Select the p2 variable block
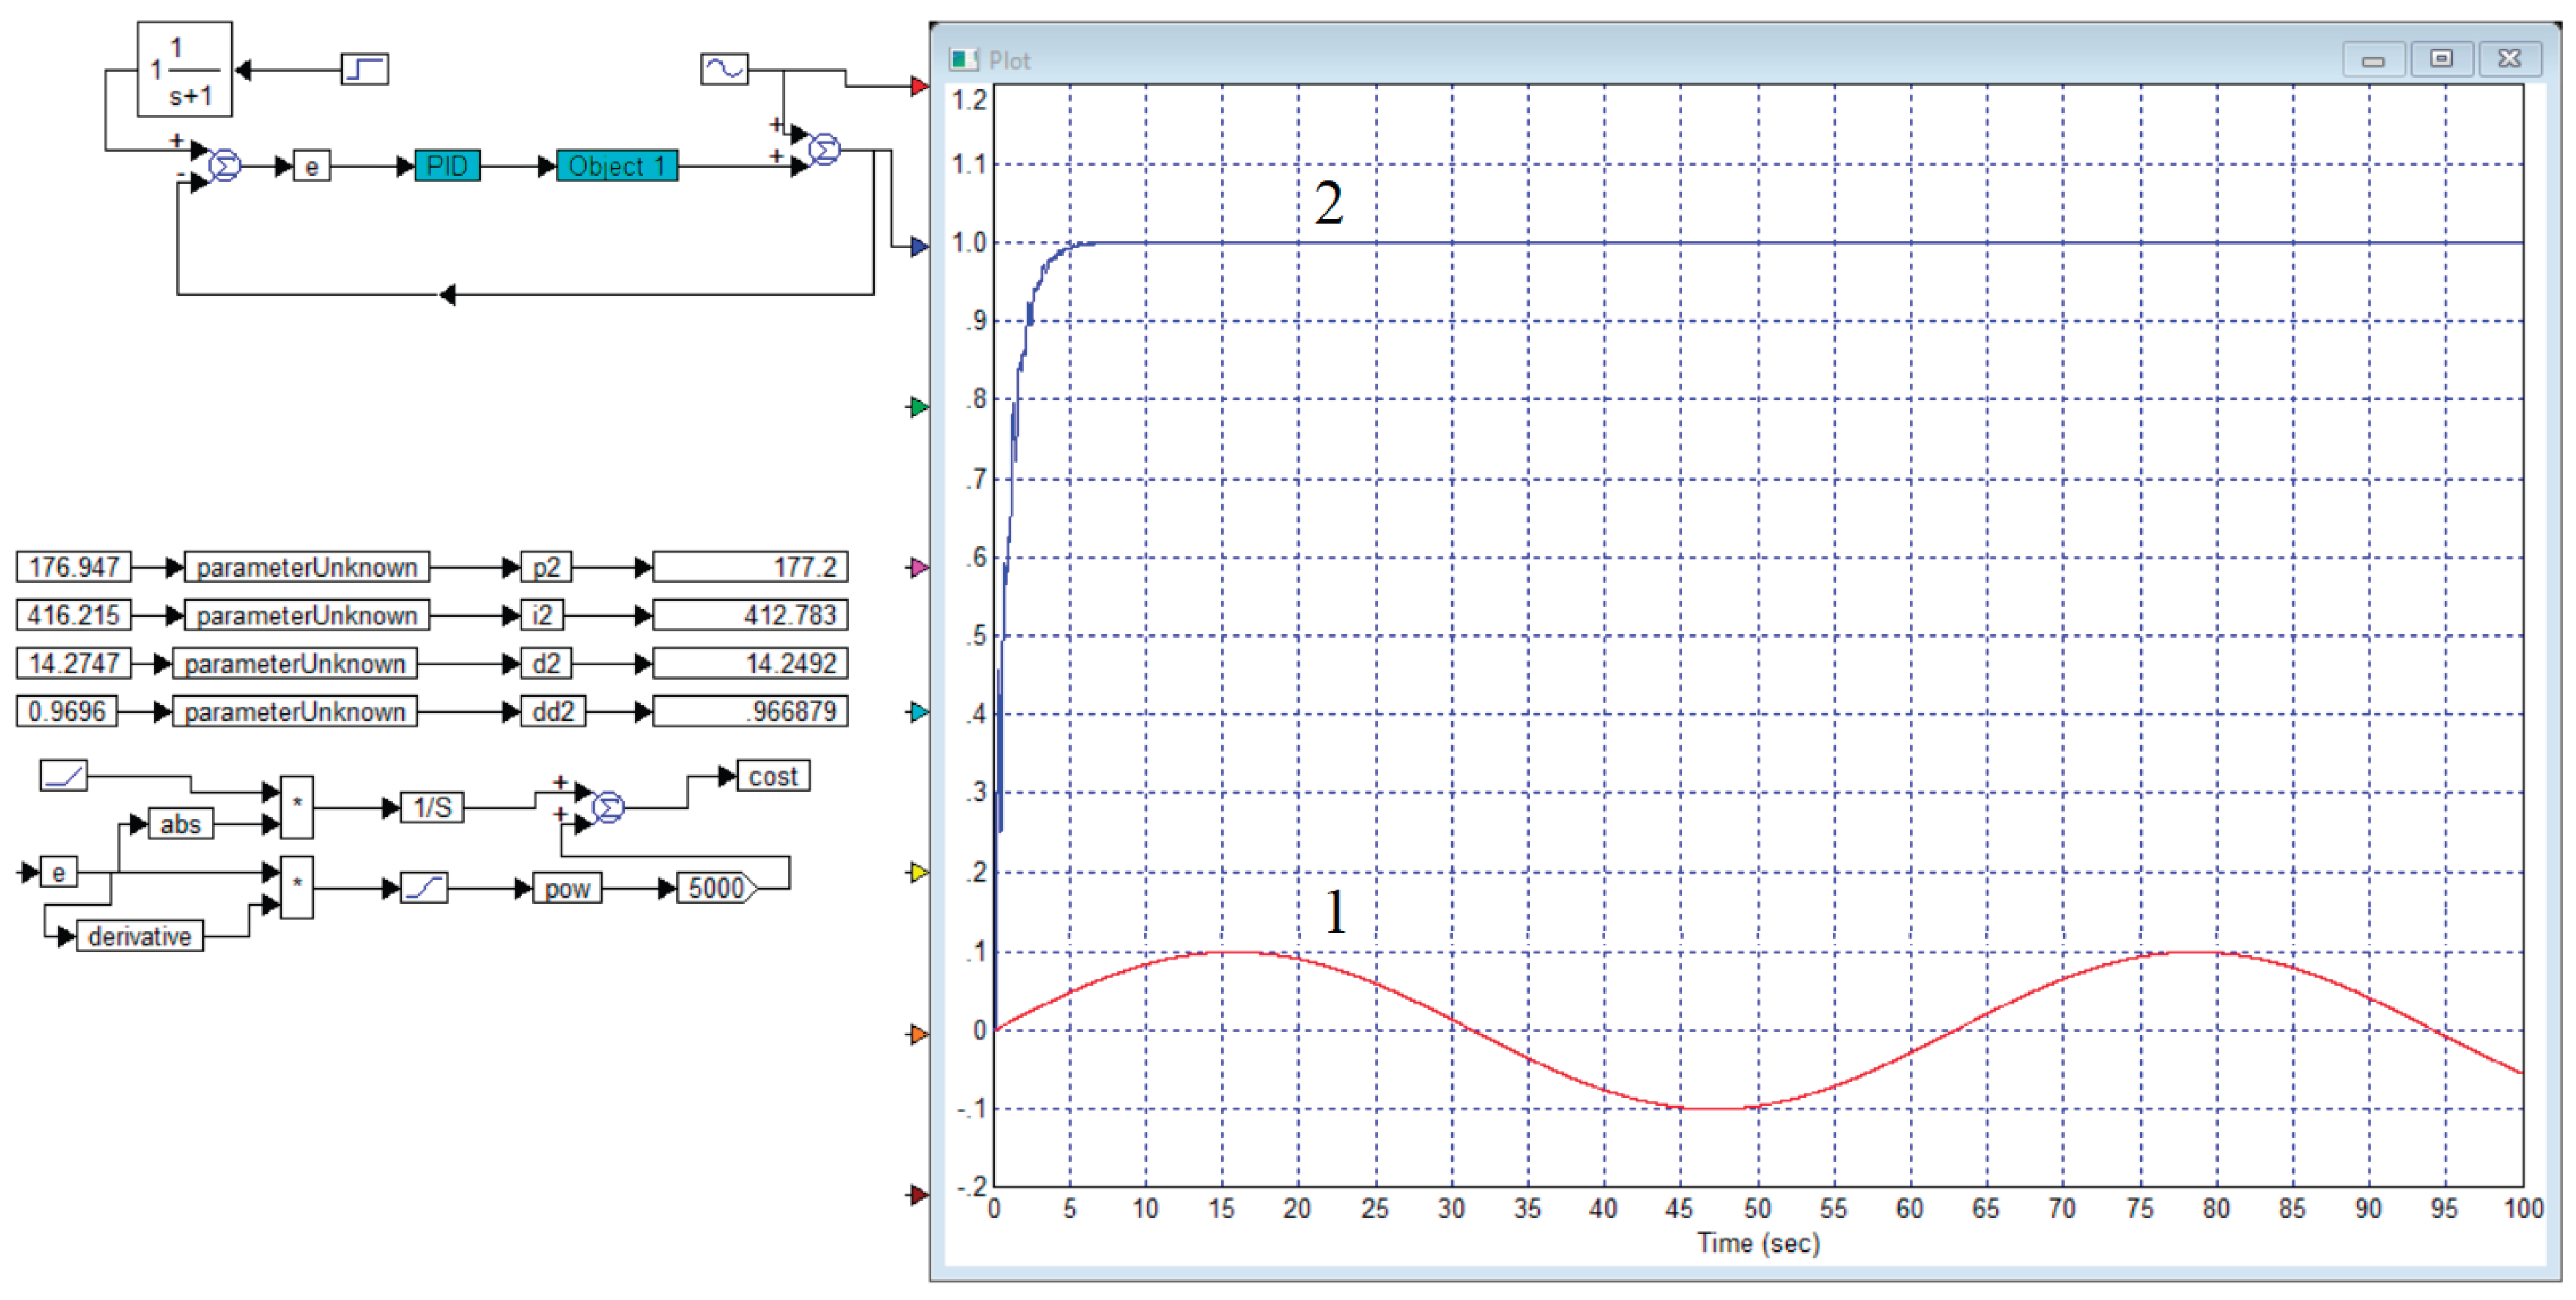 pyautogui.click(x=546, y=567)
